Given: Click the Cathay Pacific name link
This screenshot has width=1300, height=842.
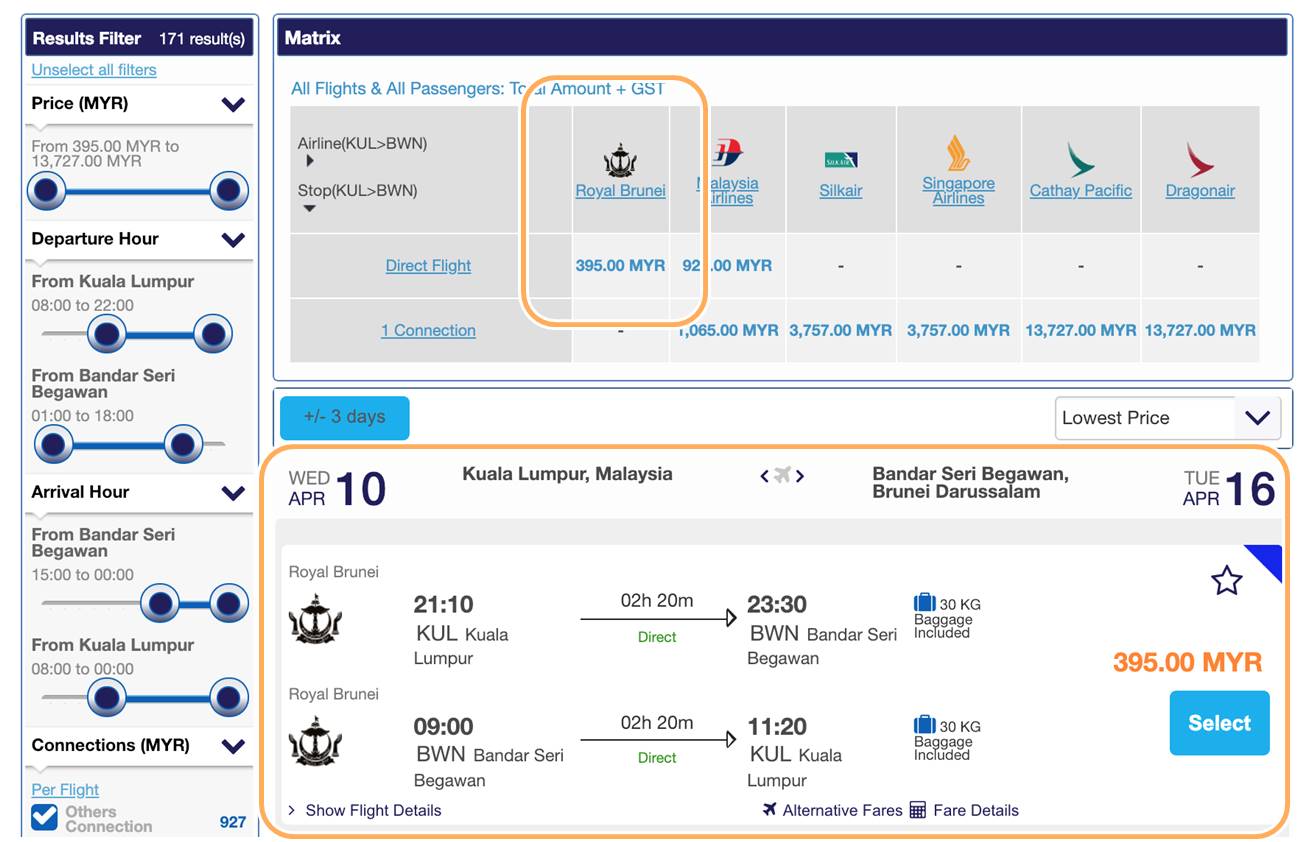Looking at the screenshot, I should [x=1081, y=190].
